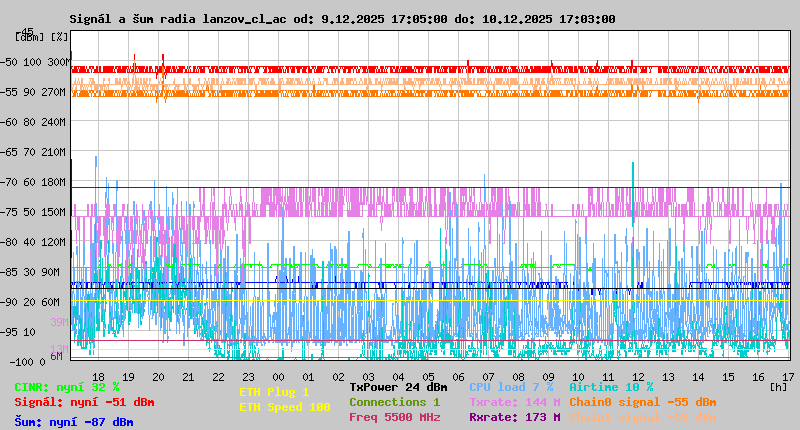The image size is (800, 430).
Task: Select the red Signál legend entry
Action: 84,402
